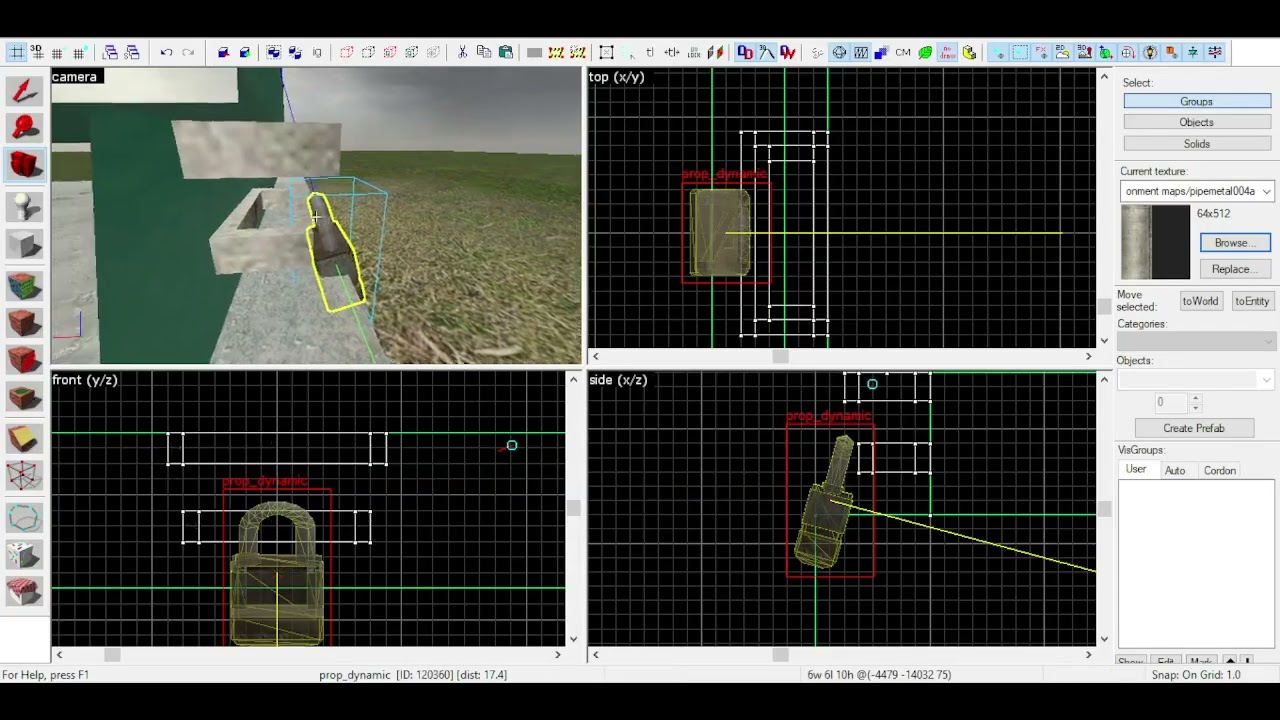
Task: Set selection mode to Groups
Action: [1197, 101]
